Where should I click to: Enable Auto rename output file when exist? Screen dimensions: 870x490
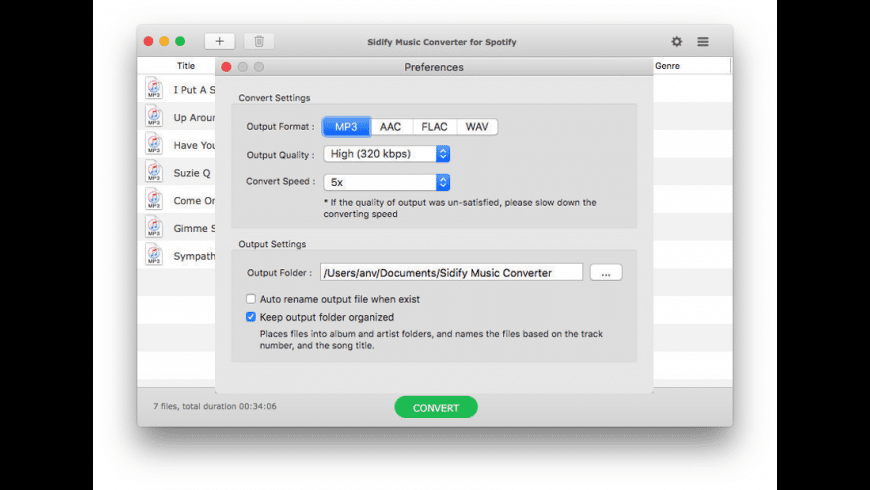point(251,299)
